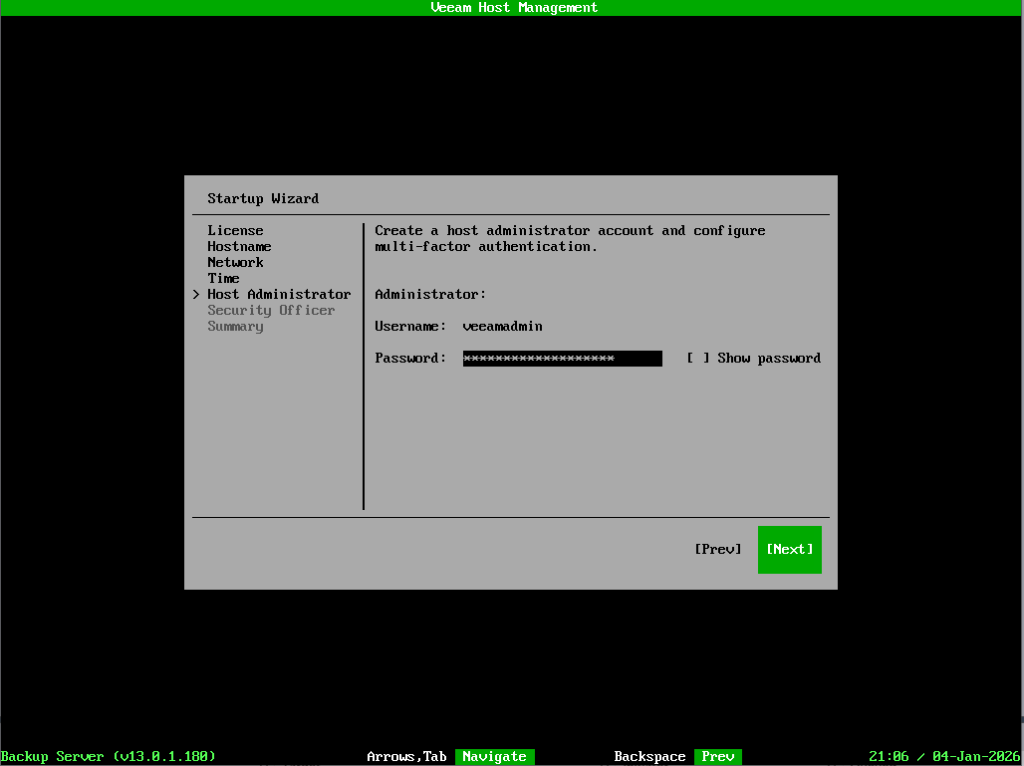Click the Summary wizard step
Viewport: 1024px width, 766px height.
(x=235, y=326)
